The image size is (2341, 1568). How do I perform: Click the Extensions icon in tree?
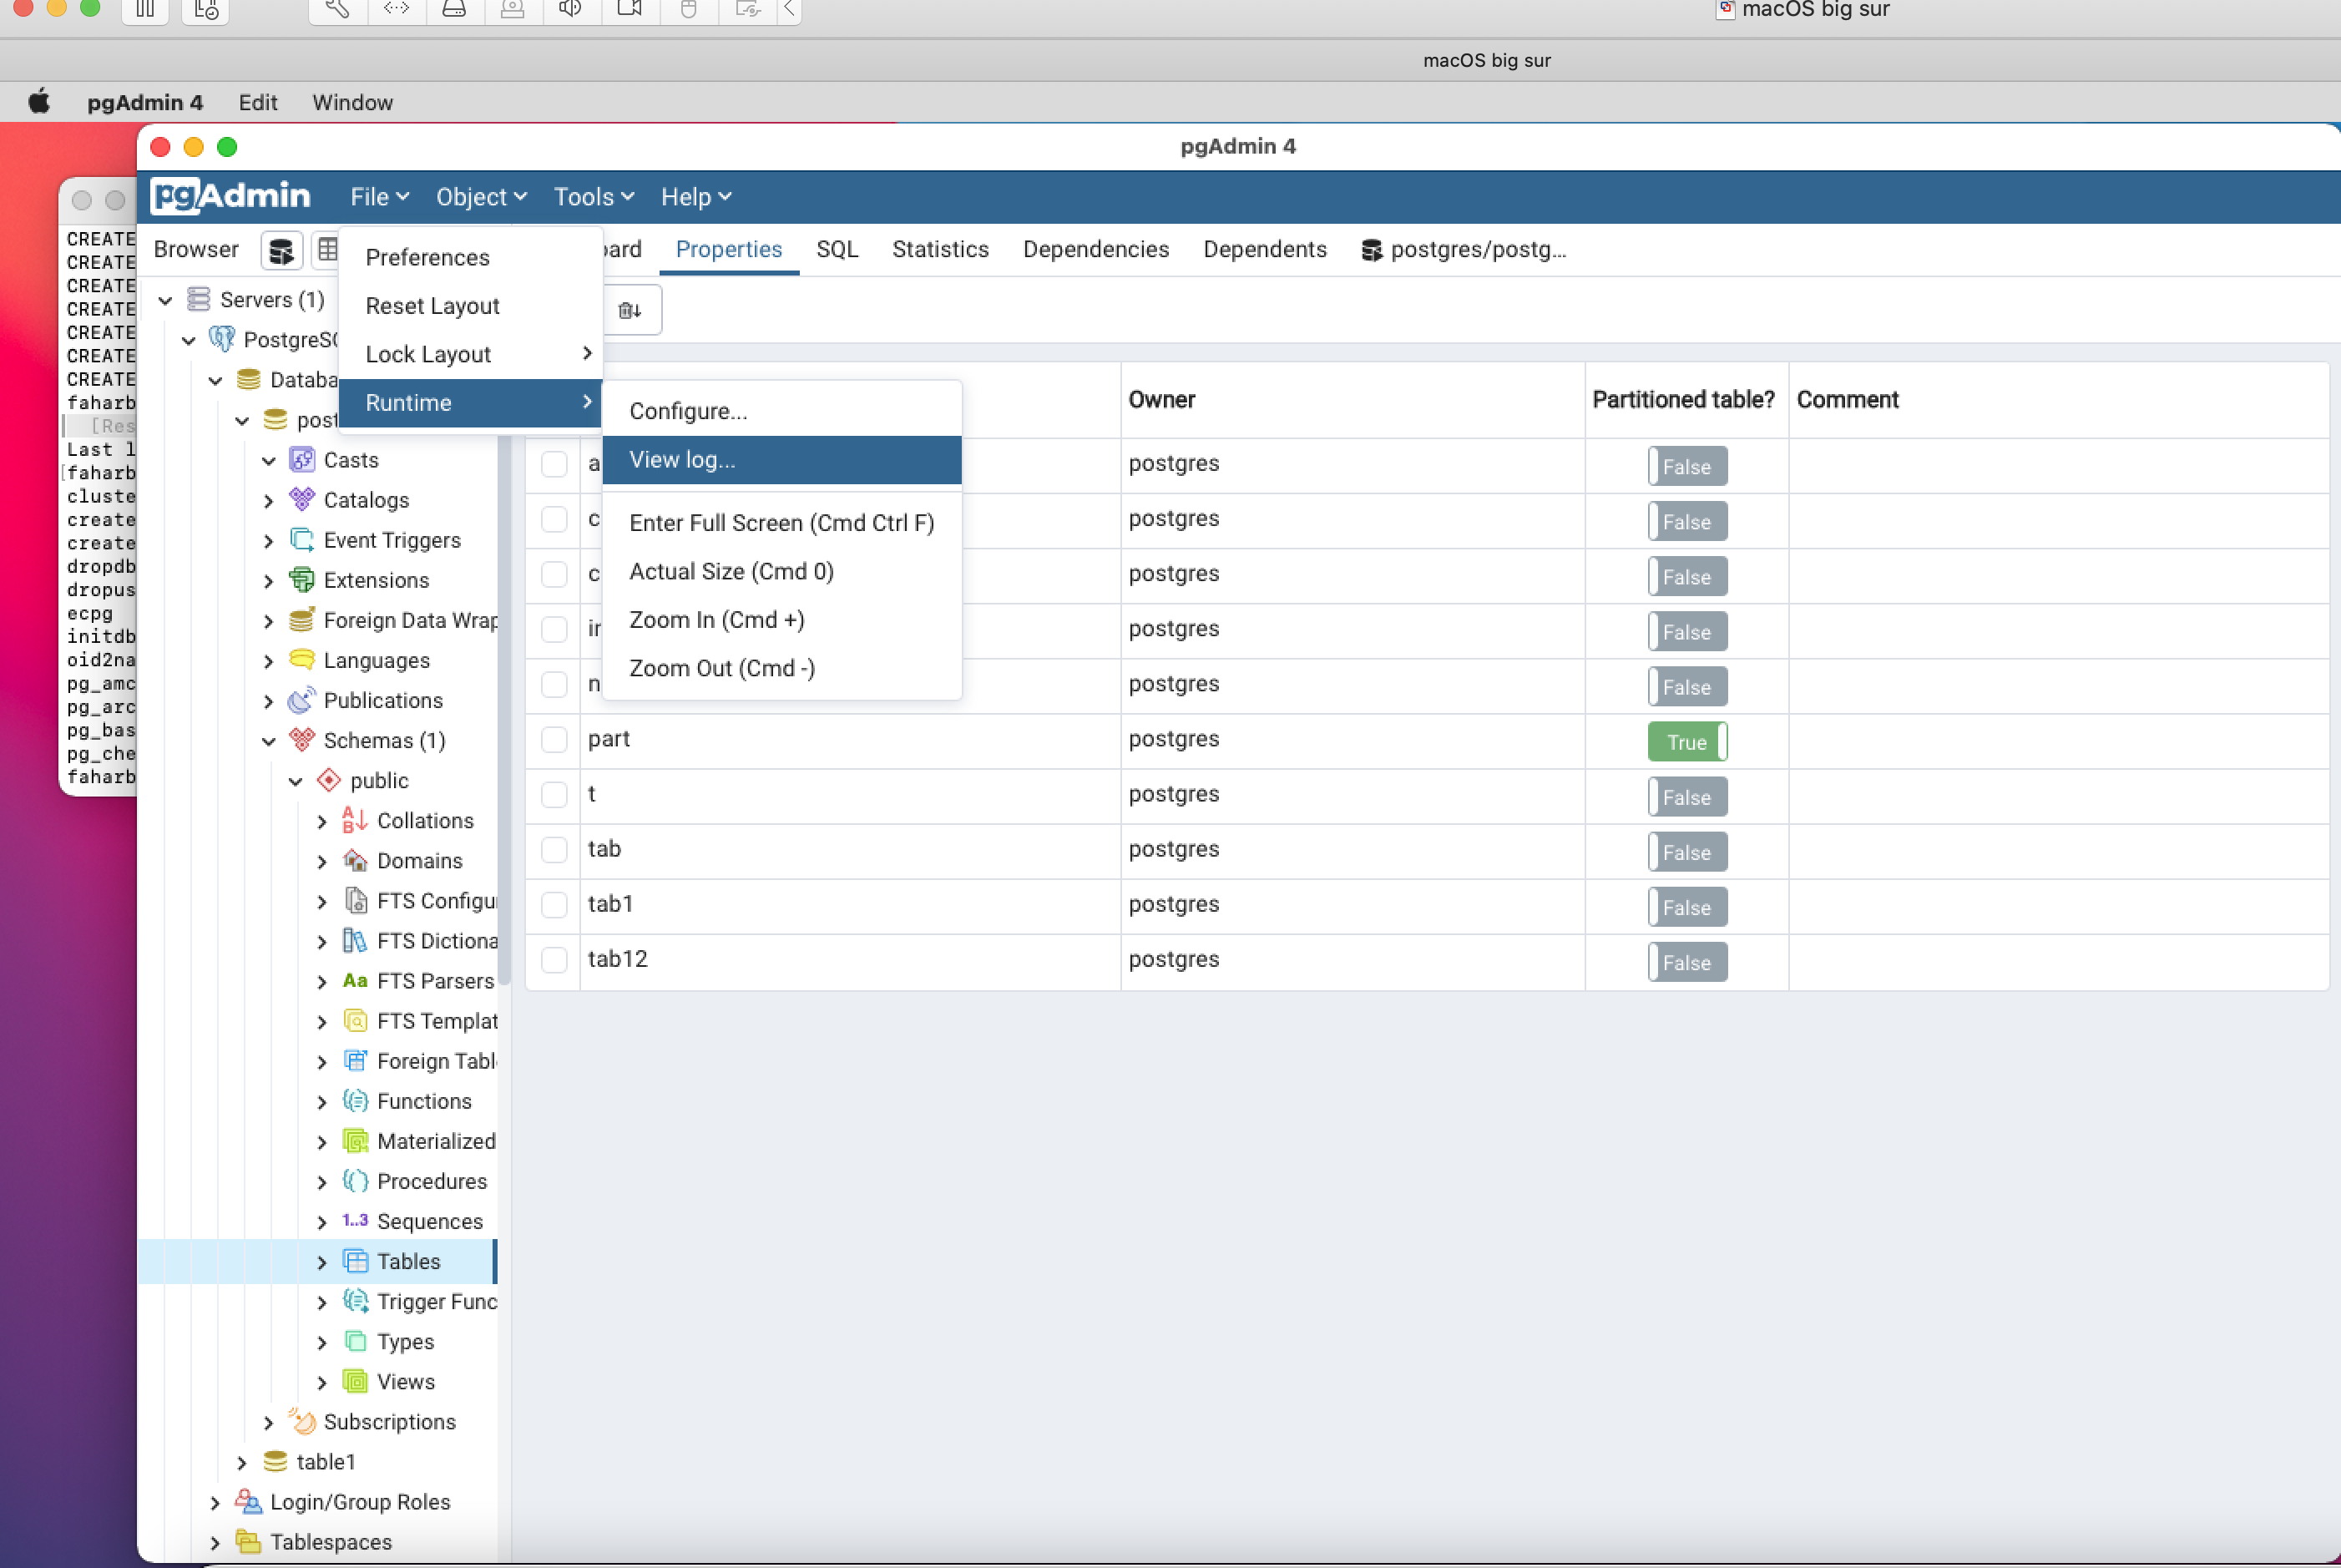(301, 580)
